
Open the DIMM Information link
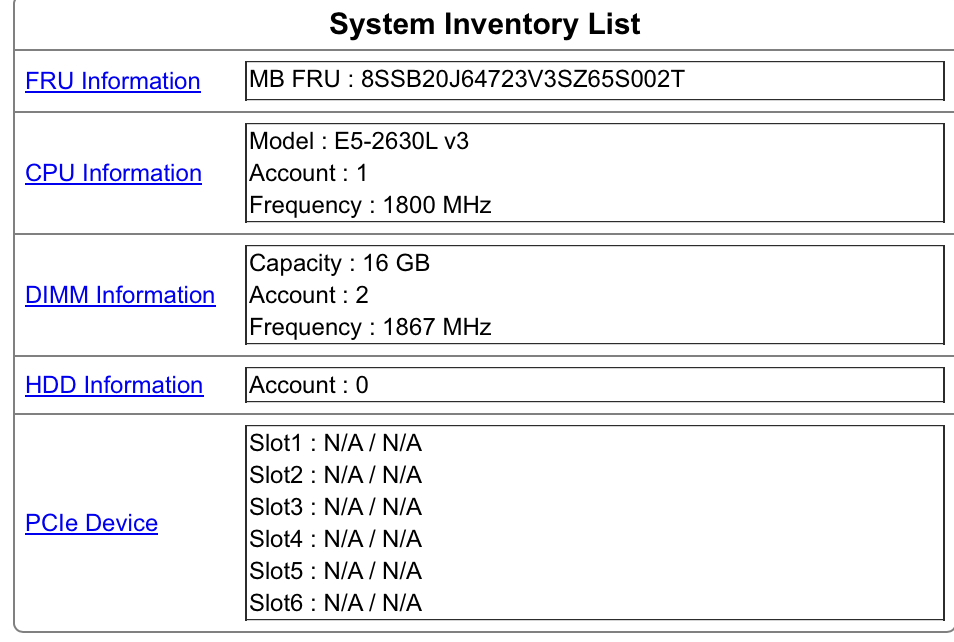120,295
